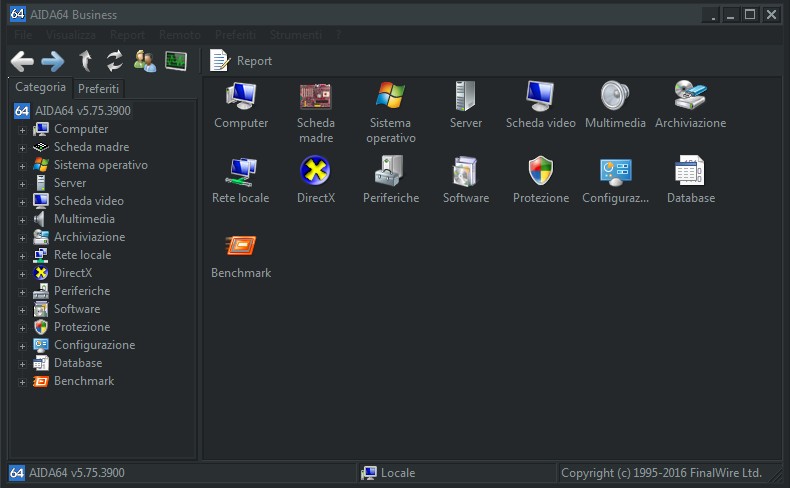Open the Report menu in the menu bar
Viewport: 790px width, 488px height.
click(127, 35)
